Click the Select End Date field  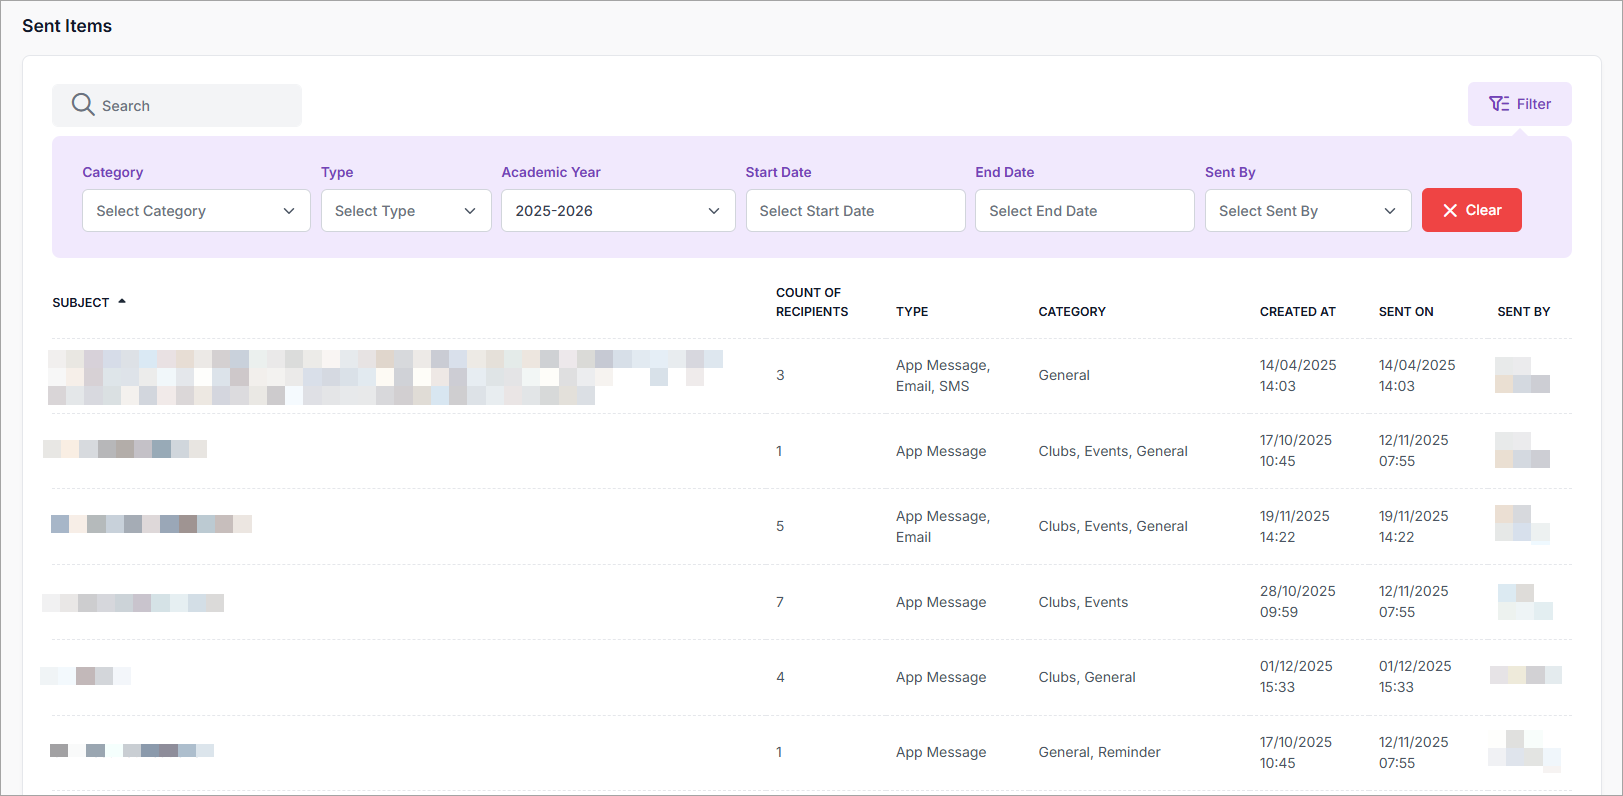click(x=1084, y=211)
